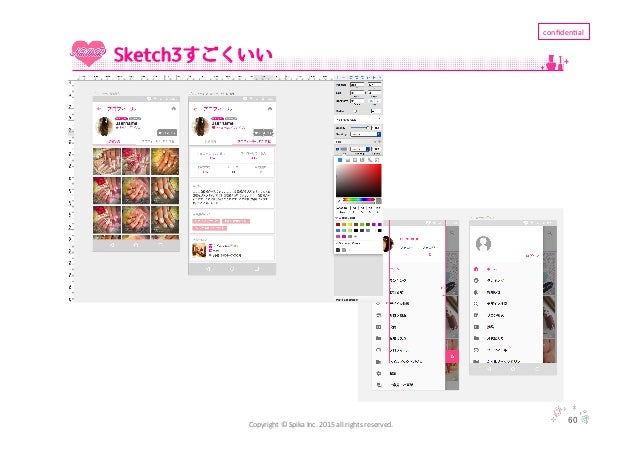
Task: Open the fill color swatch next to fill checkbox
Action: pyautogui.click(x=344, y=149)
